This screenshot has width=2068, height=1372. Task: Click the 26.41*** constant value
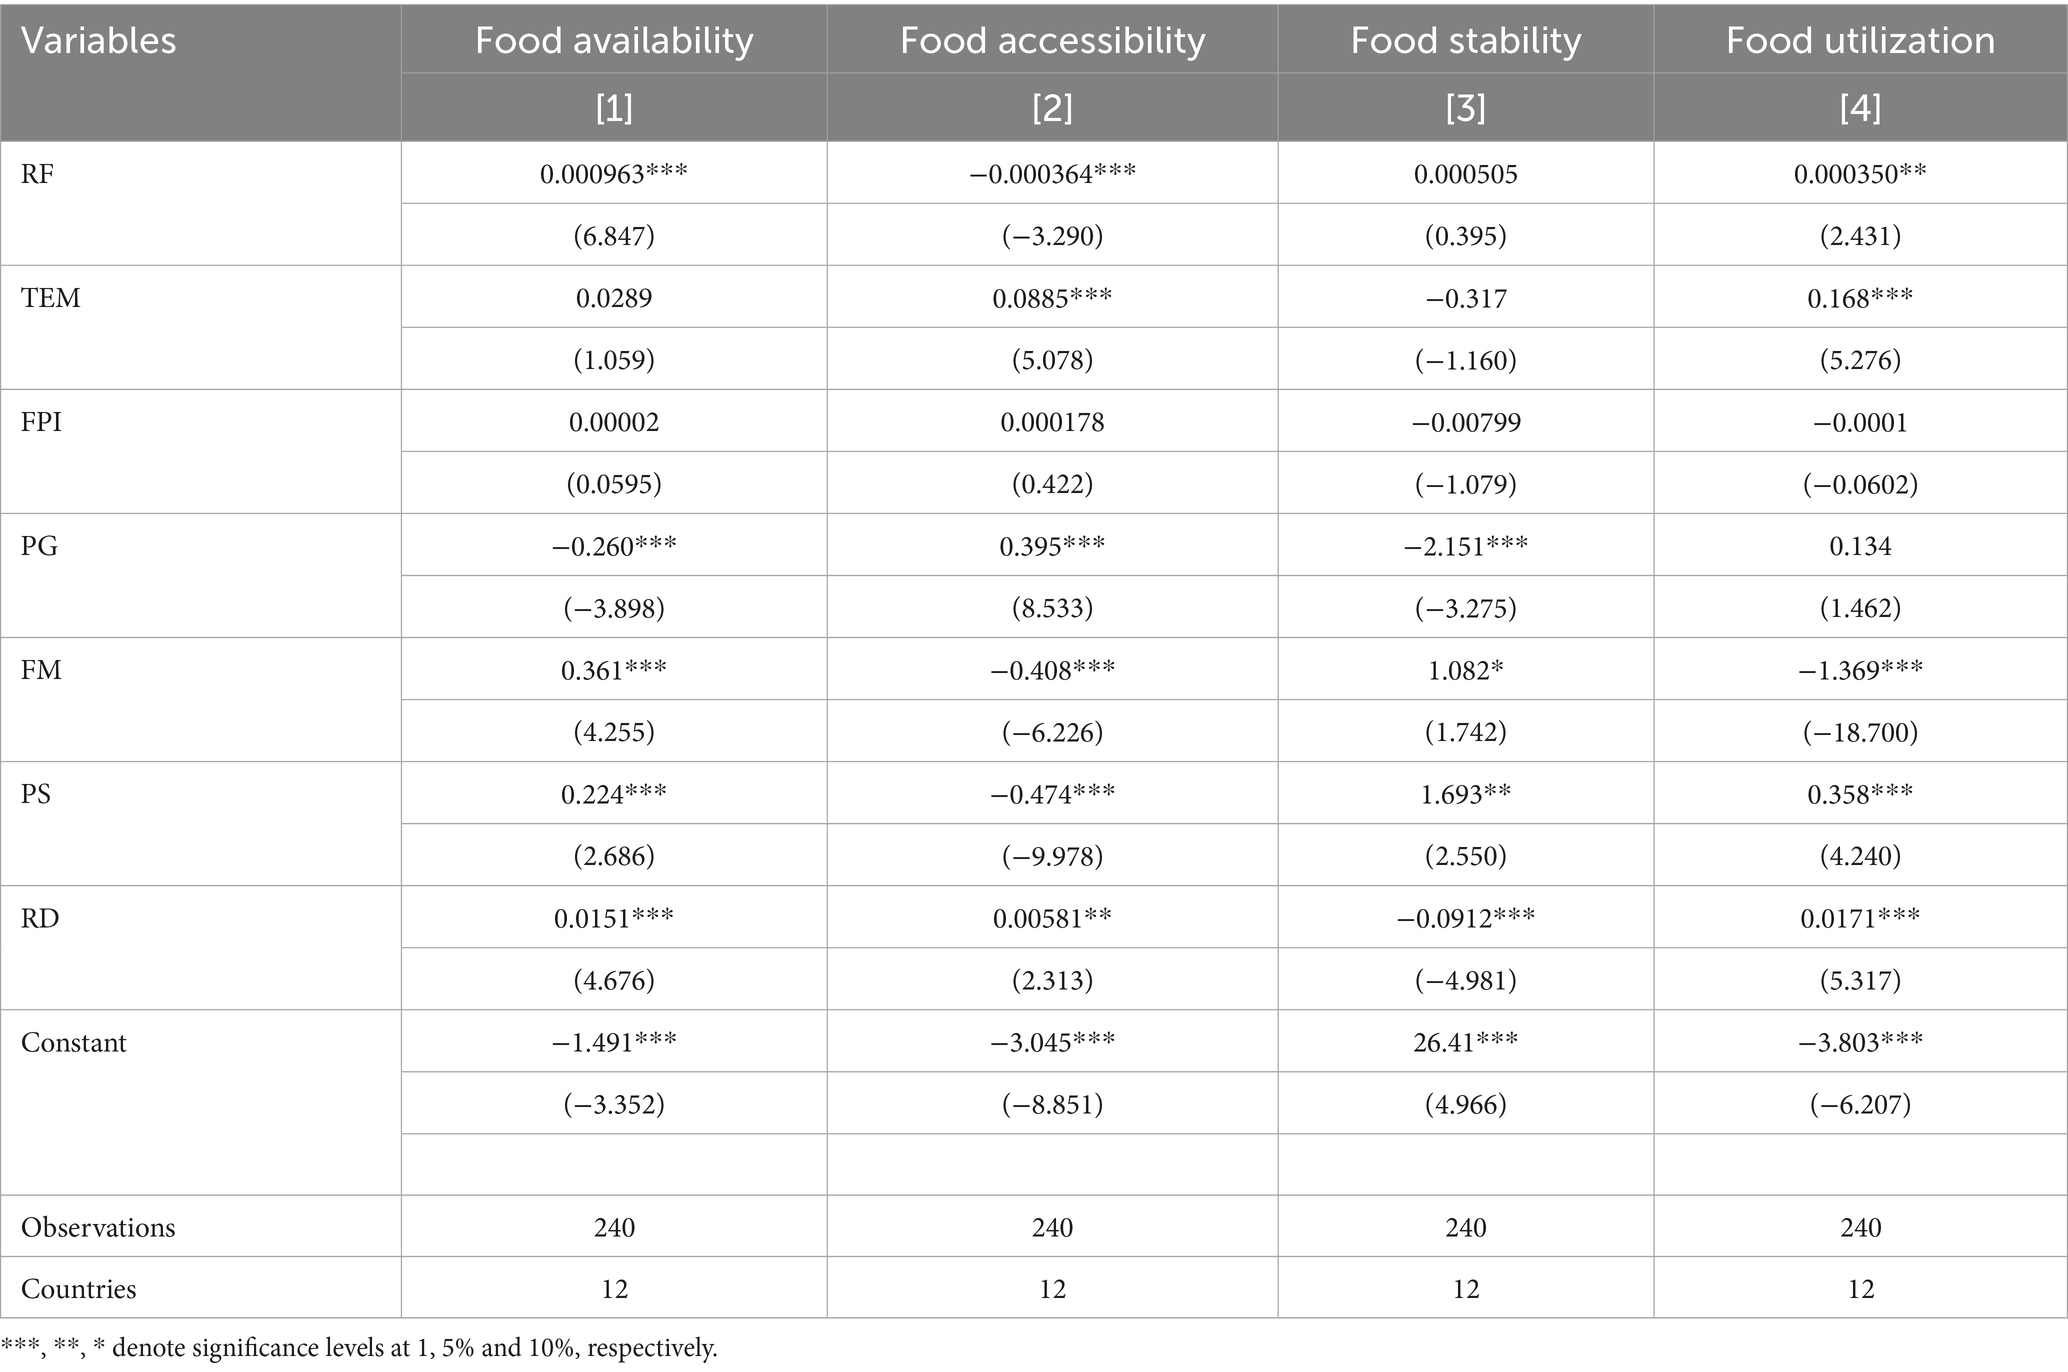[1465, 1042]
